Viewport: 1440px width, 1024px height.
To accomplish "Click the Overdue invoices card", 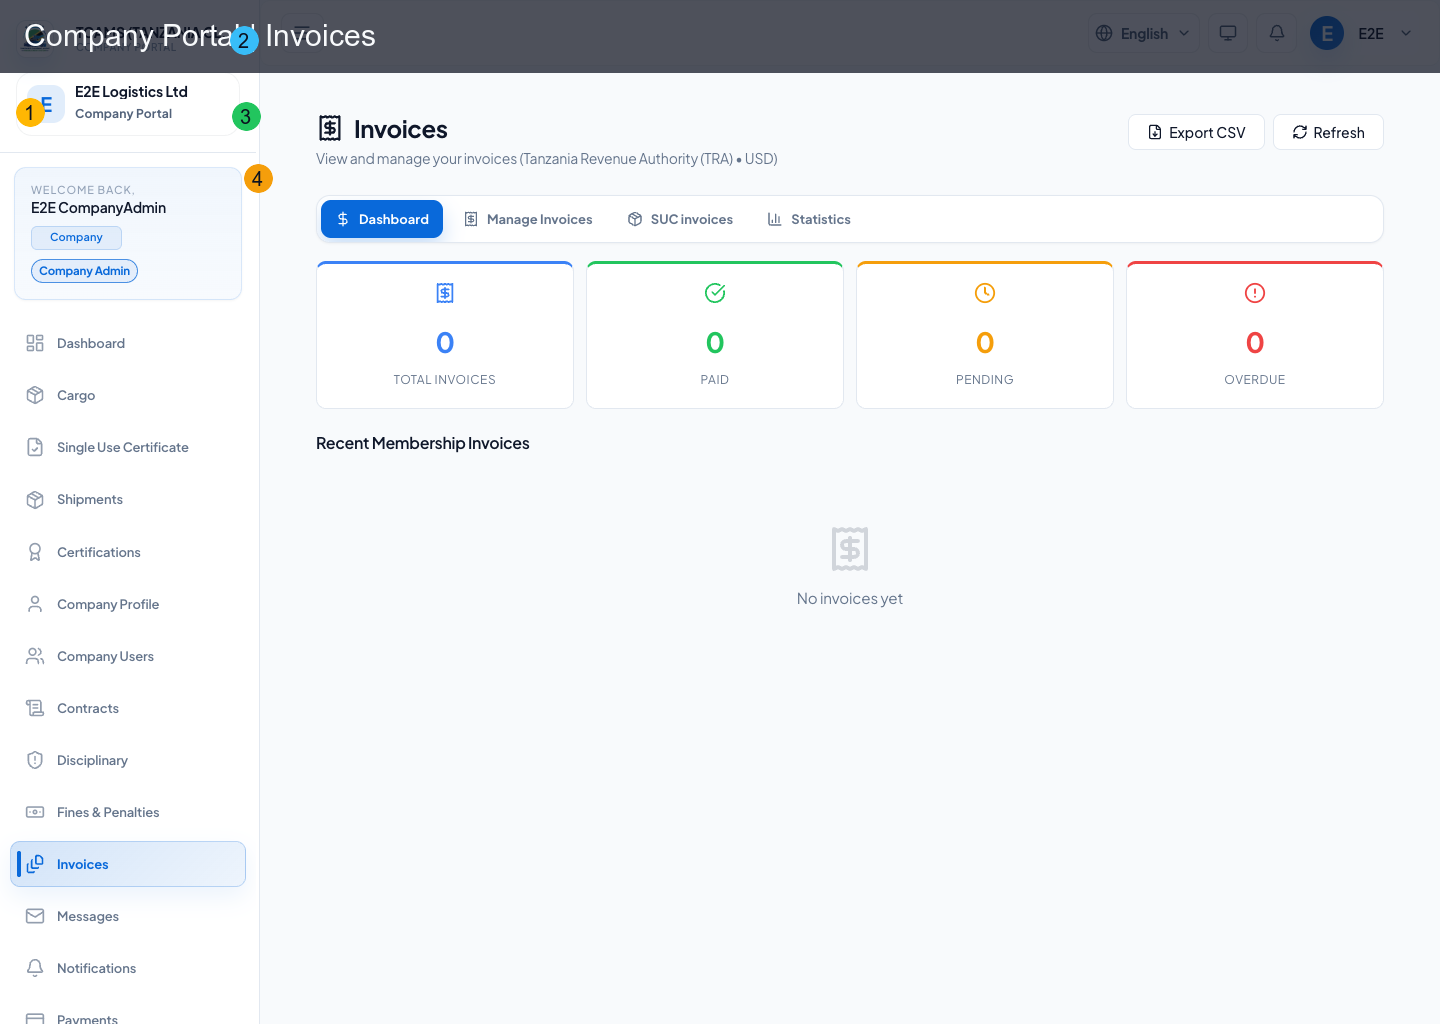I will pyautogui.click(x=1255, y=335).
